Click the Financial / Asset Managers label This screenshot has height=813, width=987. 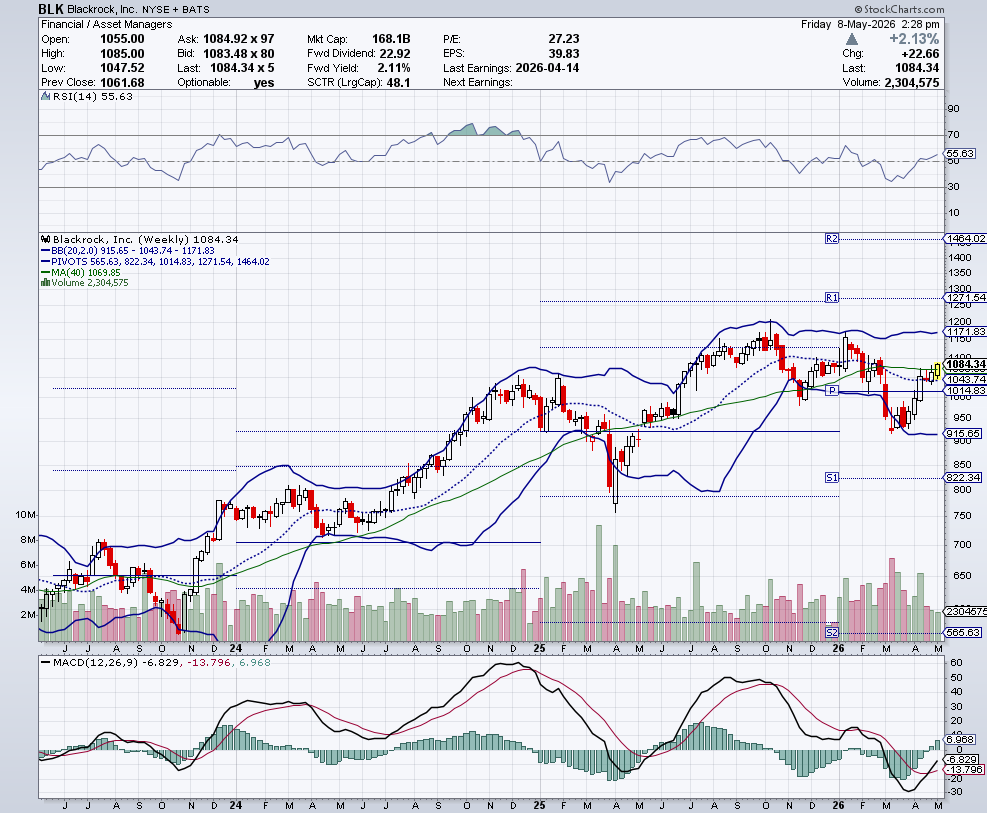click(x=107, y=24)
